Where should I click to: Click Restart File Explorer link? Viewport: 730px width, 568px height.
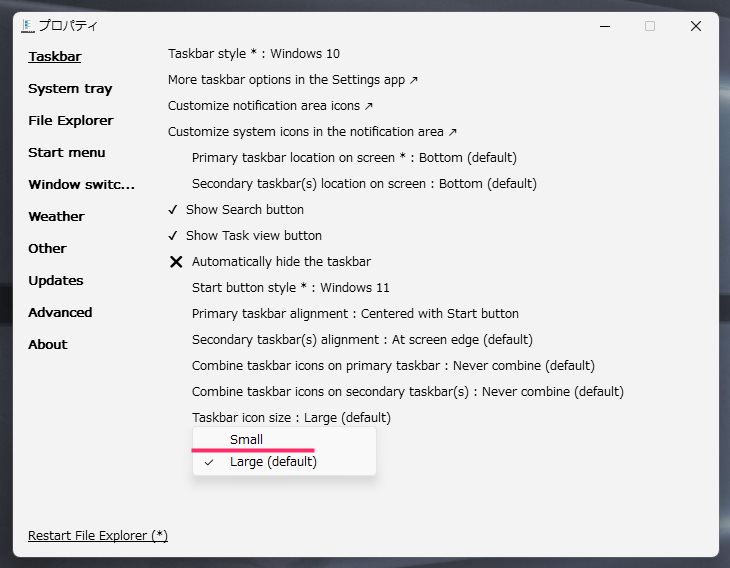(98, 536)
